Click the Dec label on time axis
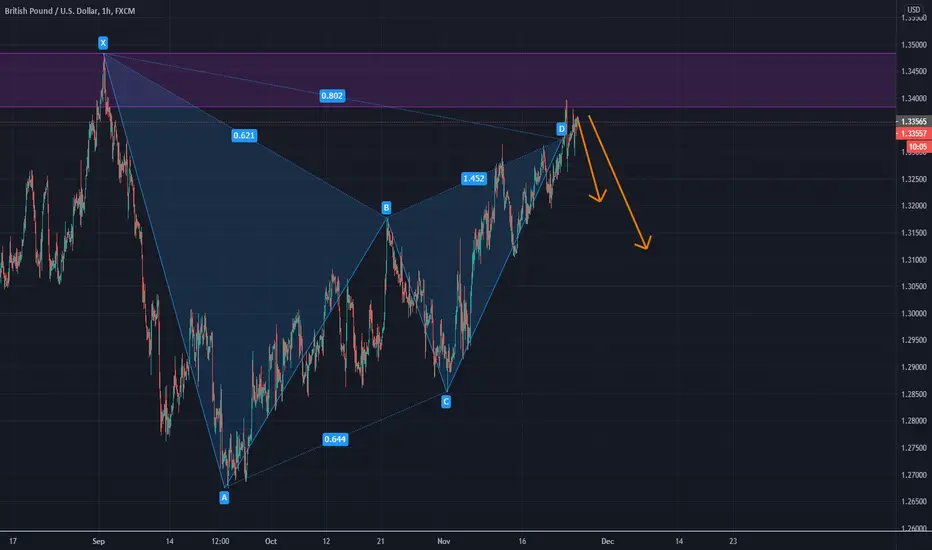Screen dimensions: 932x550 (607, 541)
